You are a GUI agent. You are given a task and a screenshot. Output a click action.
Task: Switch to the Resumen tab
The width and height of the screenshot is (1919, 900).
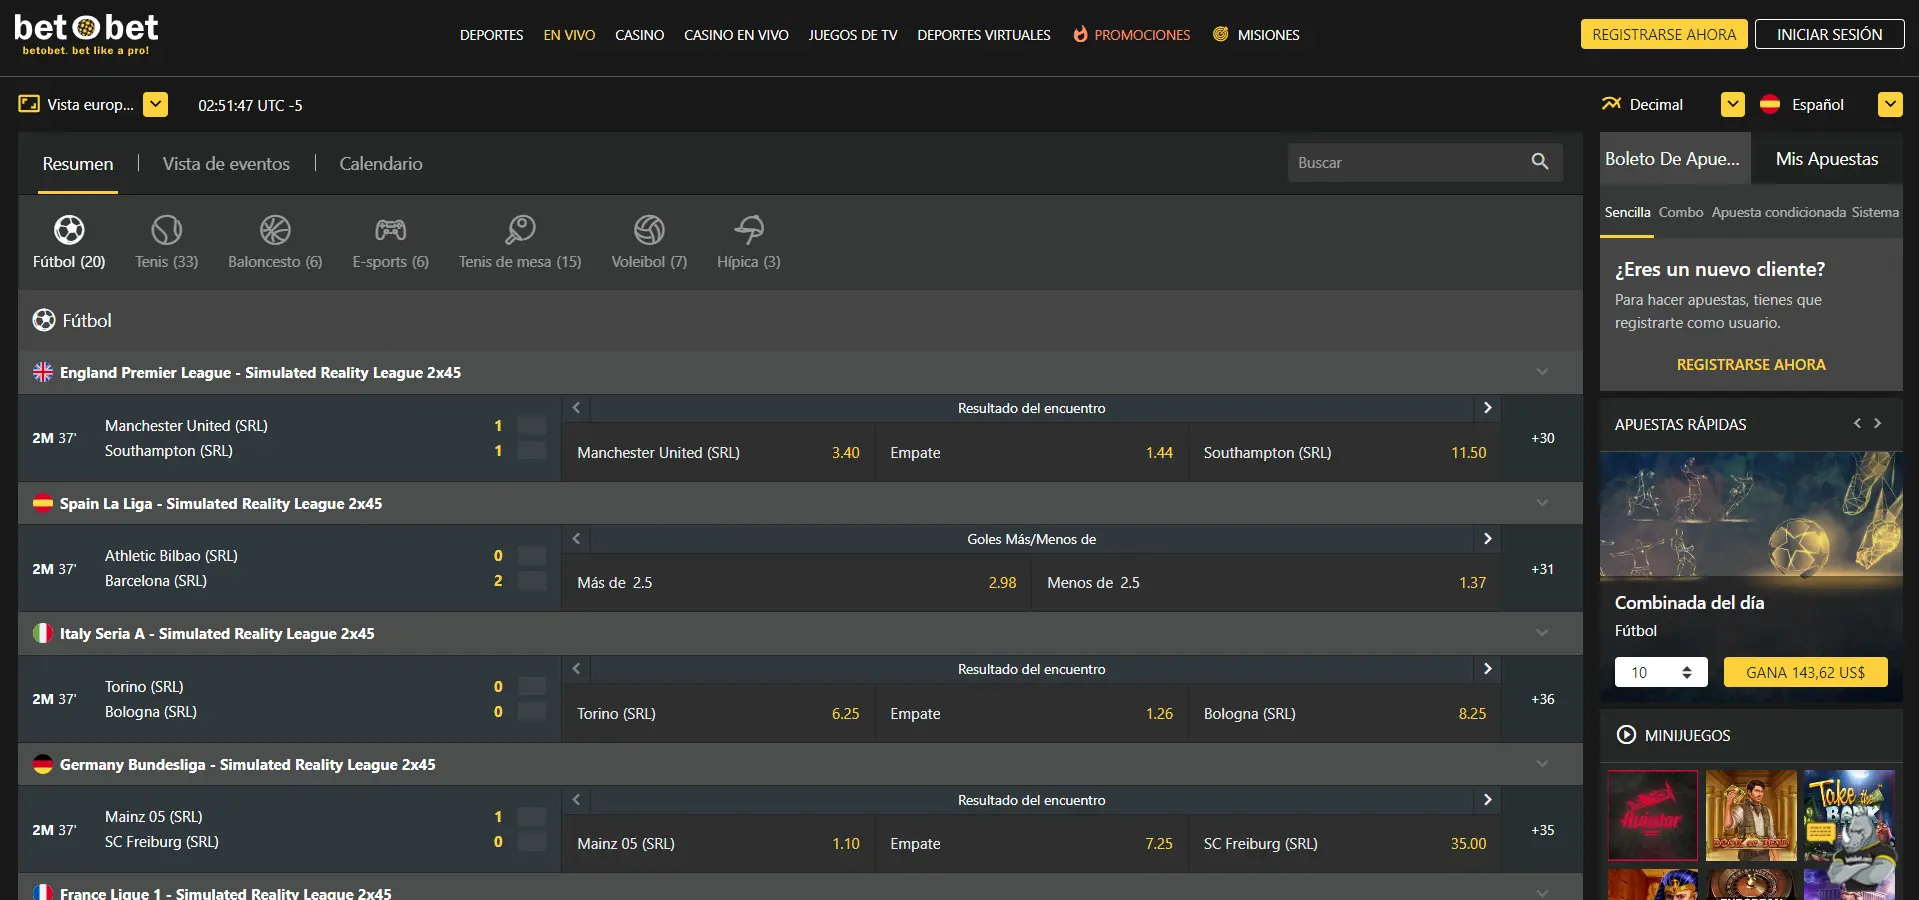click(78, 164)
